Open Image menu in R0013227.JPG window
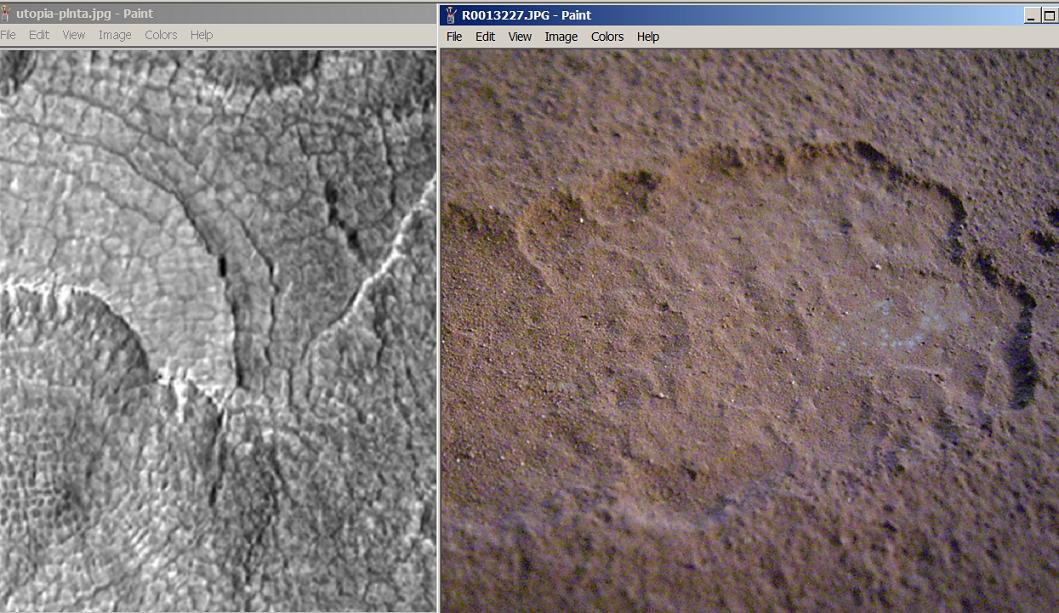This screenshot has width=1059, height=613. tap(561, 36)
